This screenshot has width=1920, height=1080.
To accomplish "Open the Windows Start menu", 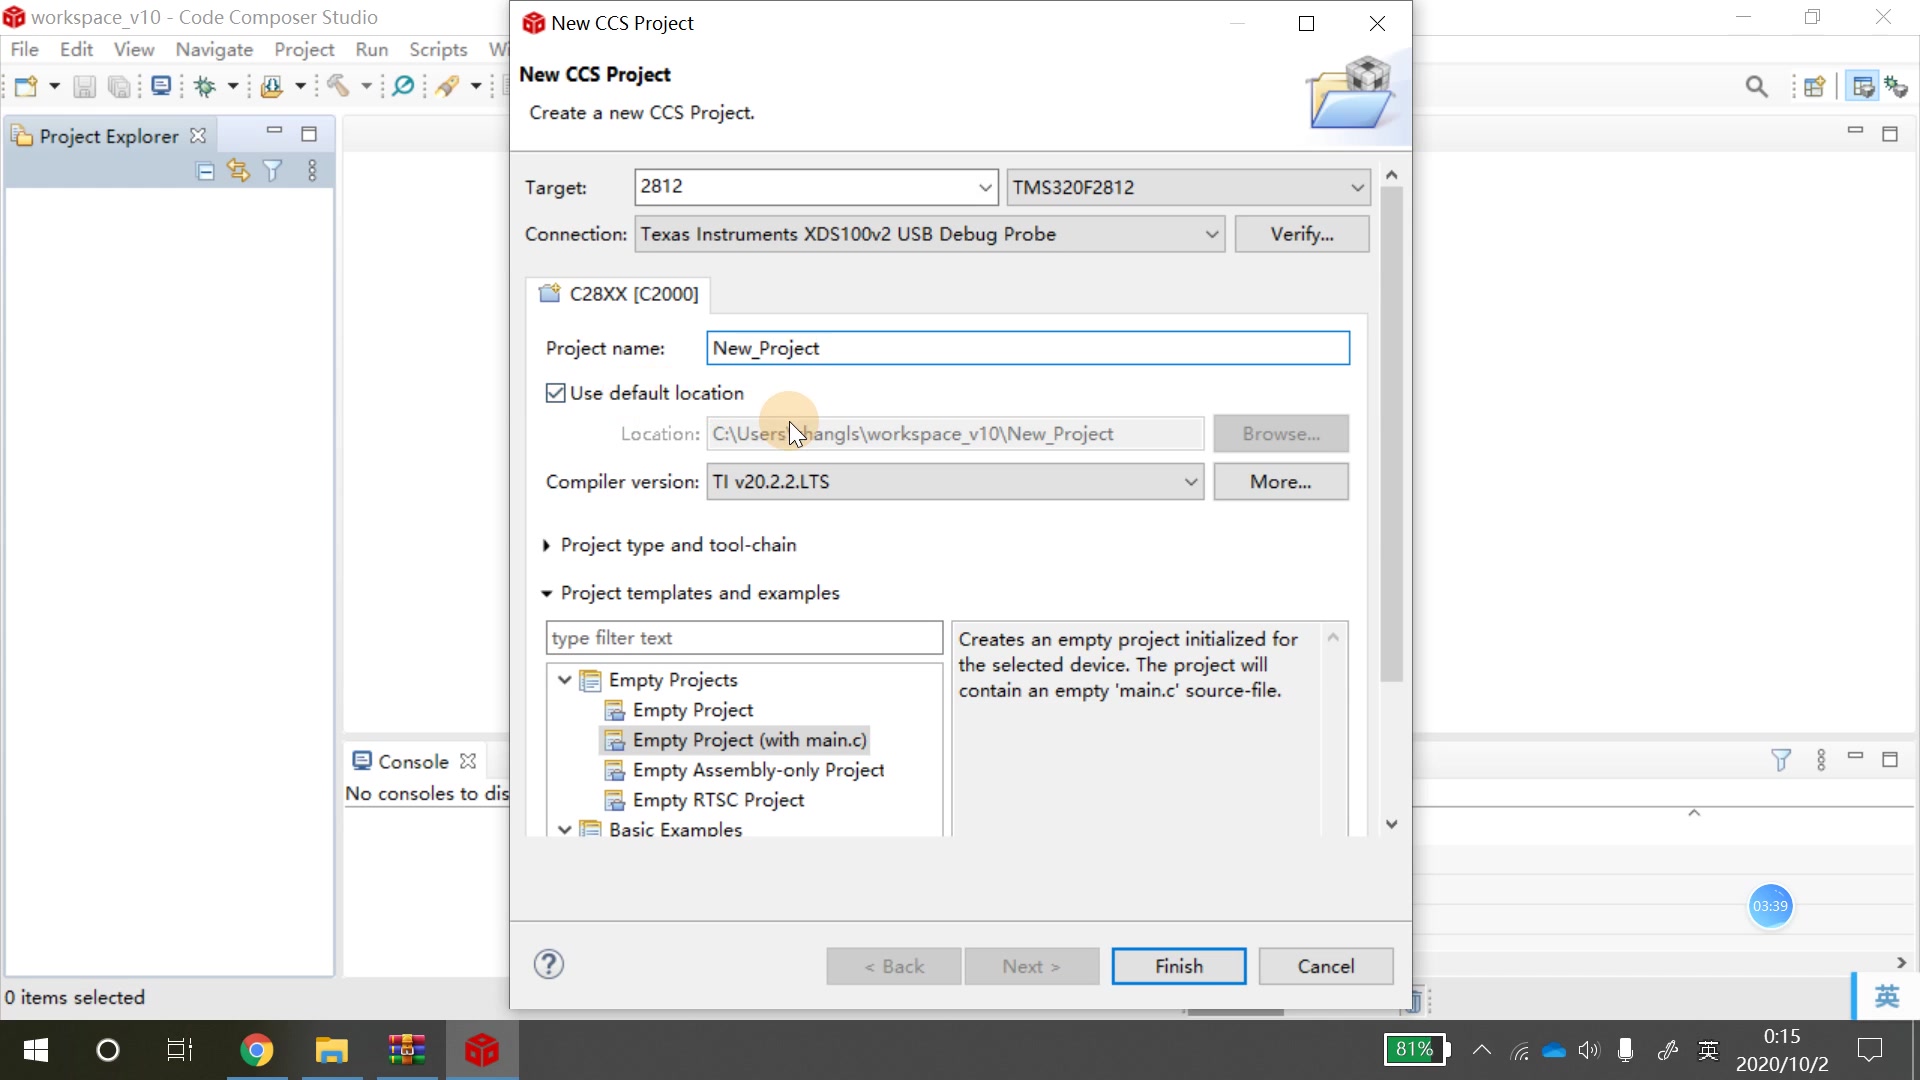I will coord(36,1050).
